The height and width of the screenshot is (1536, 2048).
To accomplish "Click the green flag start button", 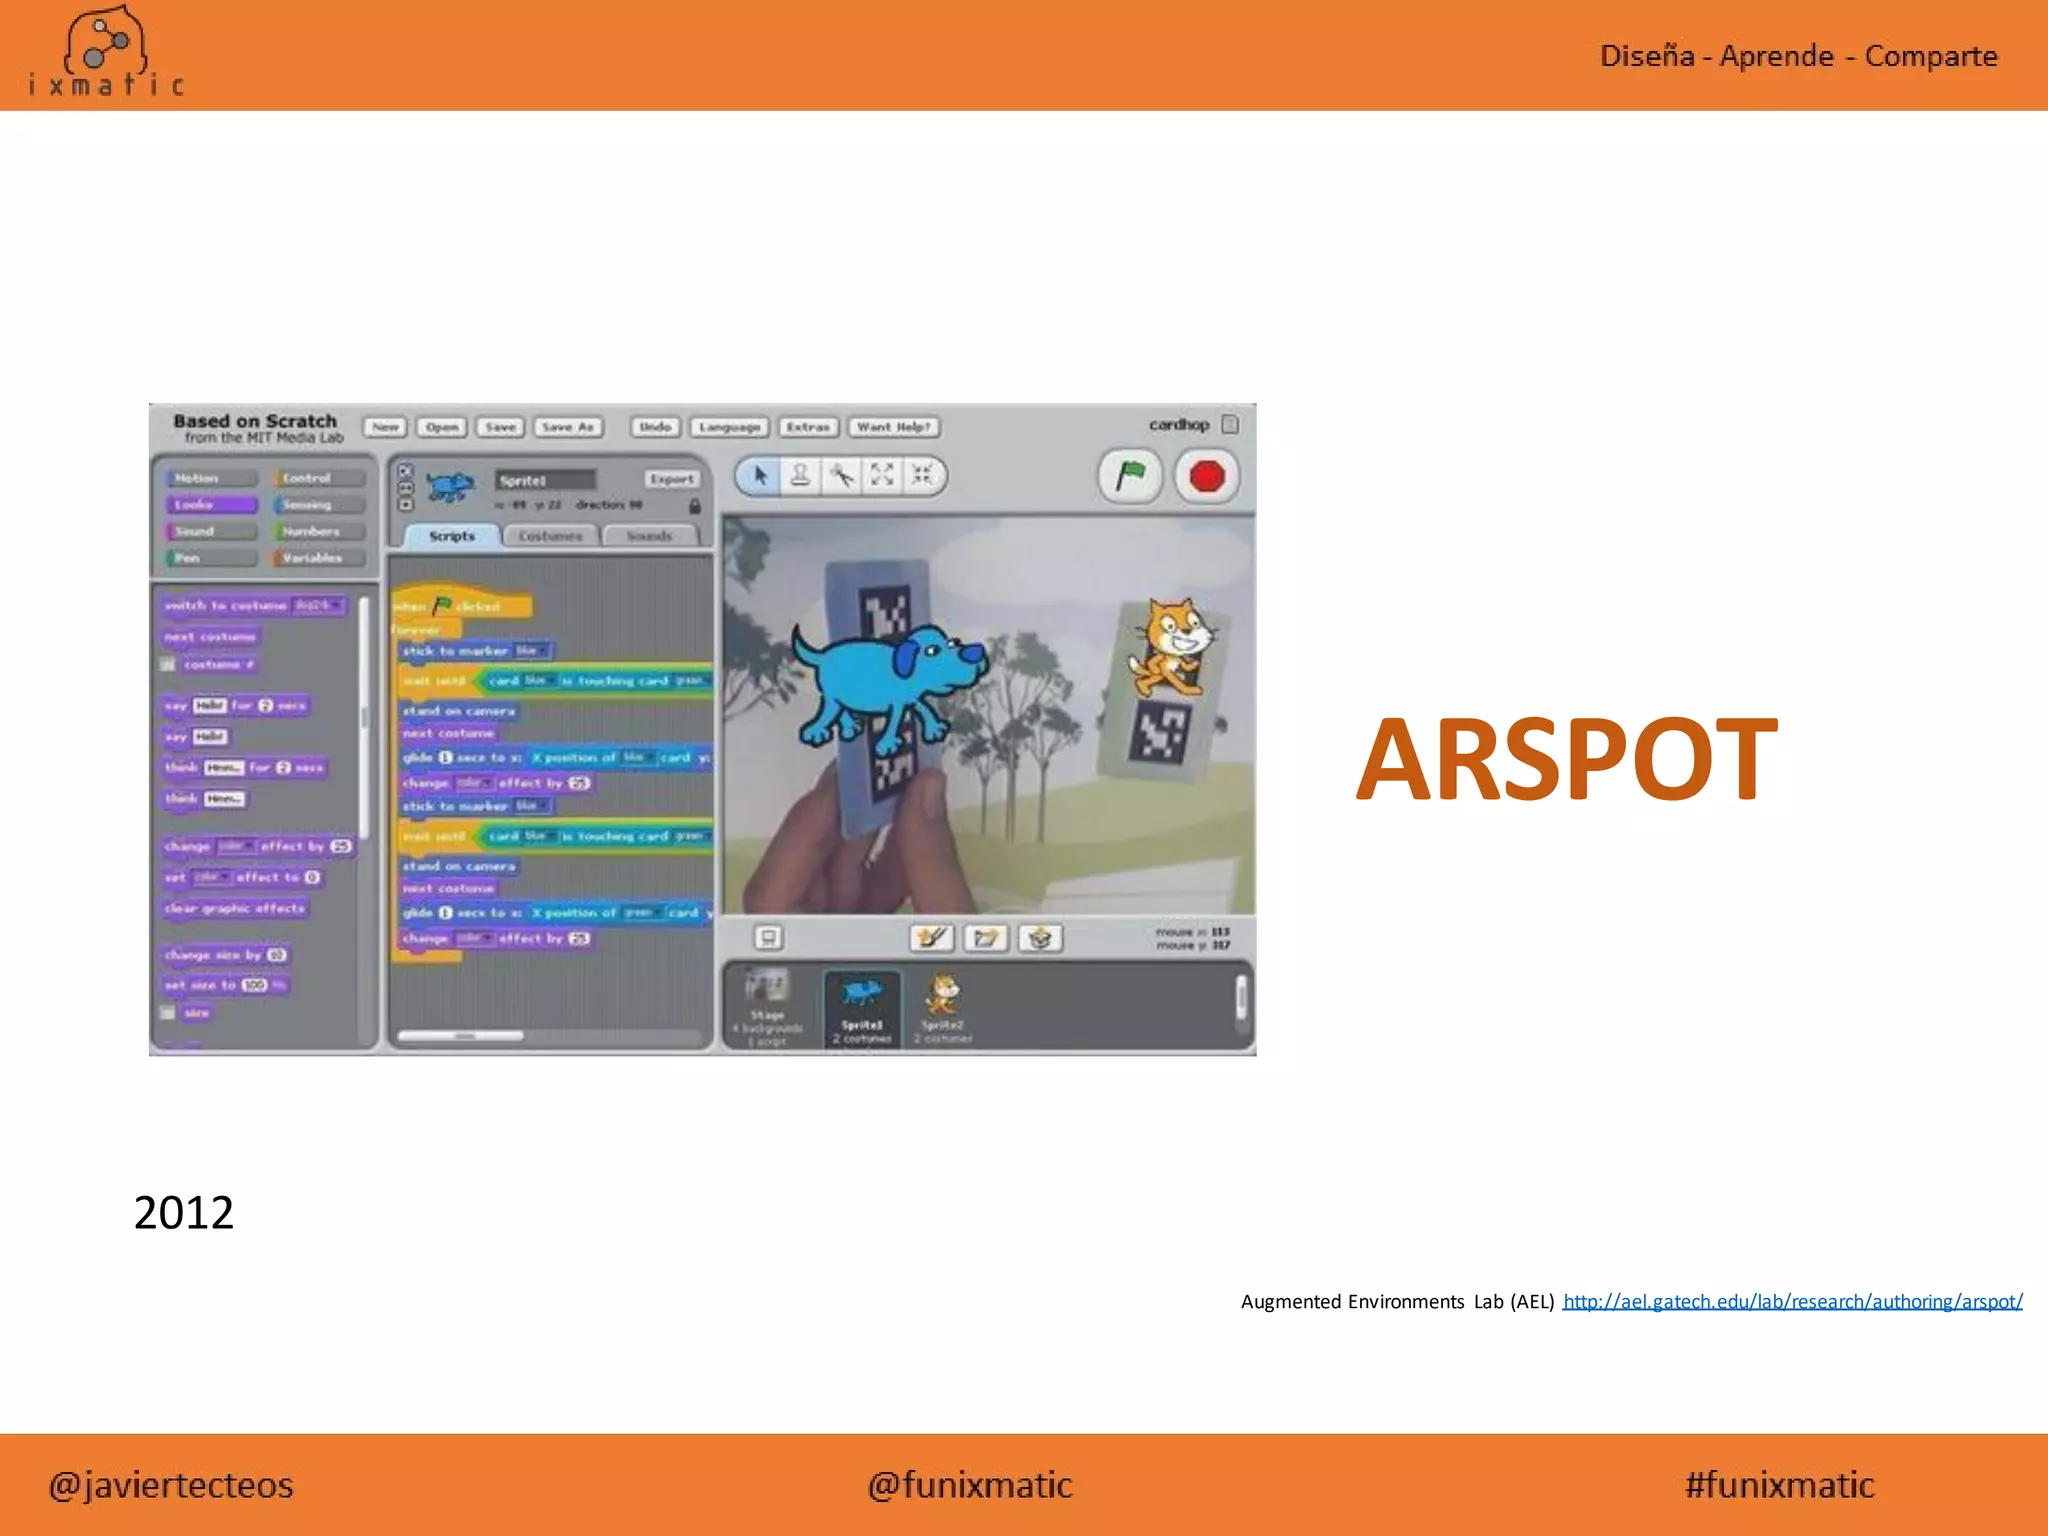I will click(x=1130, y=477).
